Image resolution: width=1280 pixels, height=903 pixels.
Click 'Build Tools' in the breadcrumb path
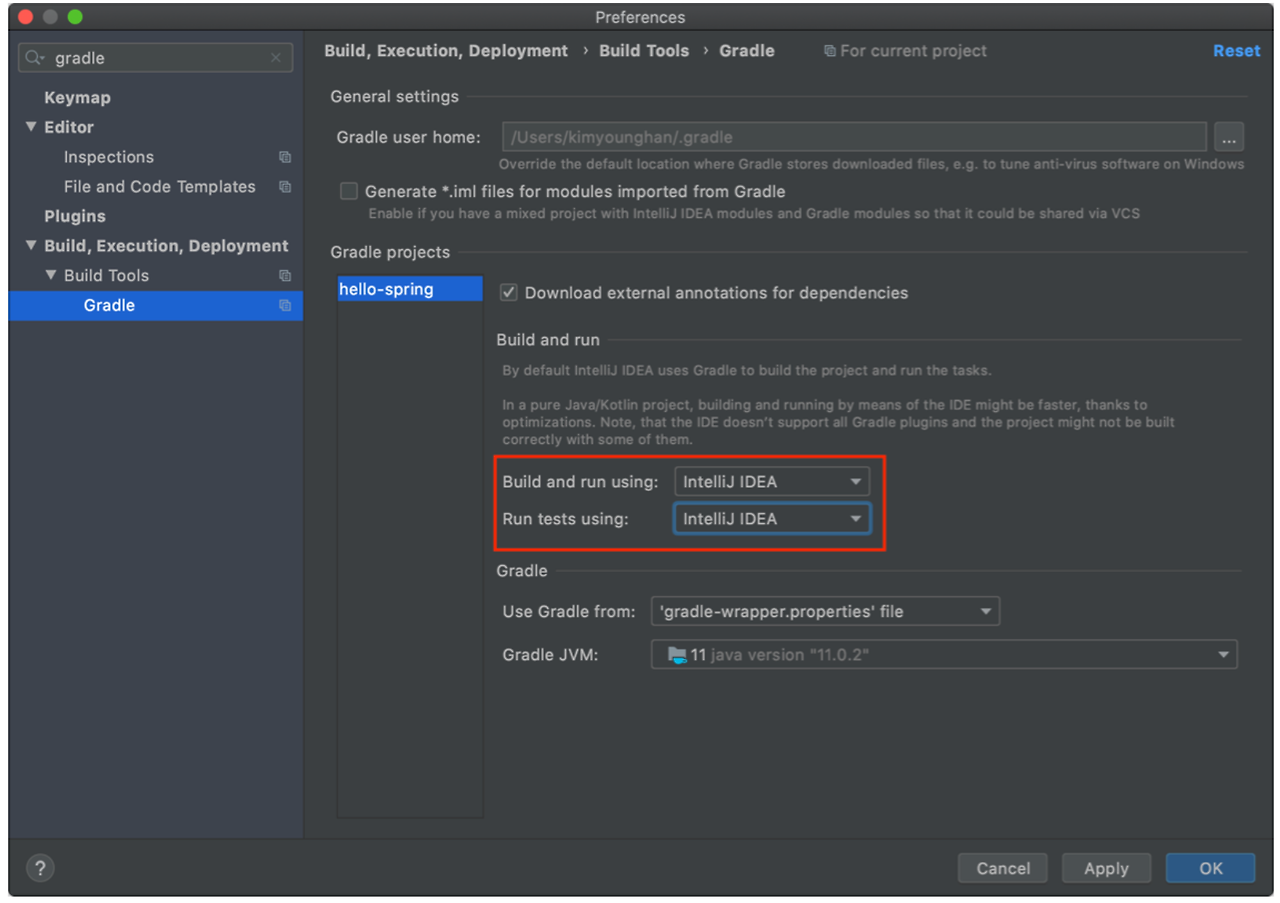click(643, 50)
